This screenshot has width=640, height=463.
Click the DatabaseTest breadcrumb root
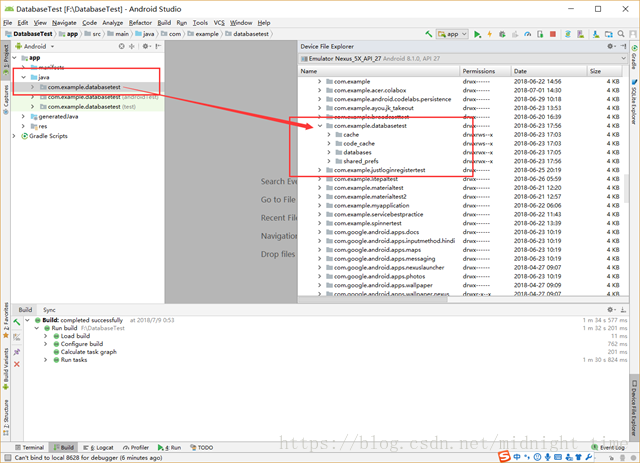29,34
